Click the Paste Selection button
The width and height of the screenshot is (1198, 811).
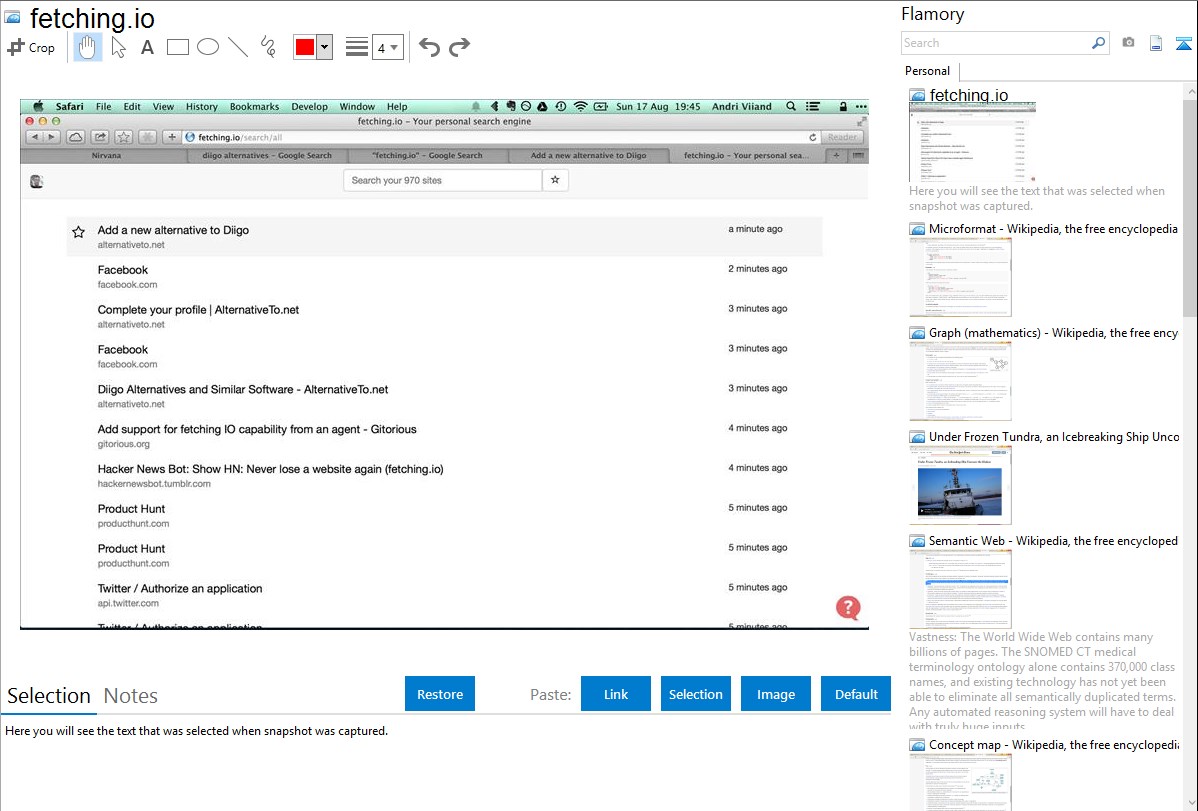[x=695, y=693]
